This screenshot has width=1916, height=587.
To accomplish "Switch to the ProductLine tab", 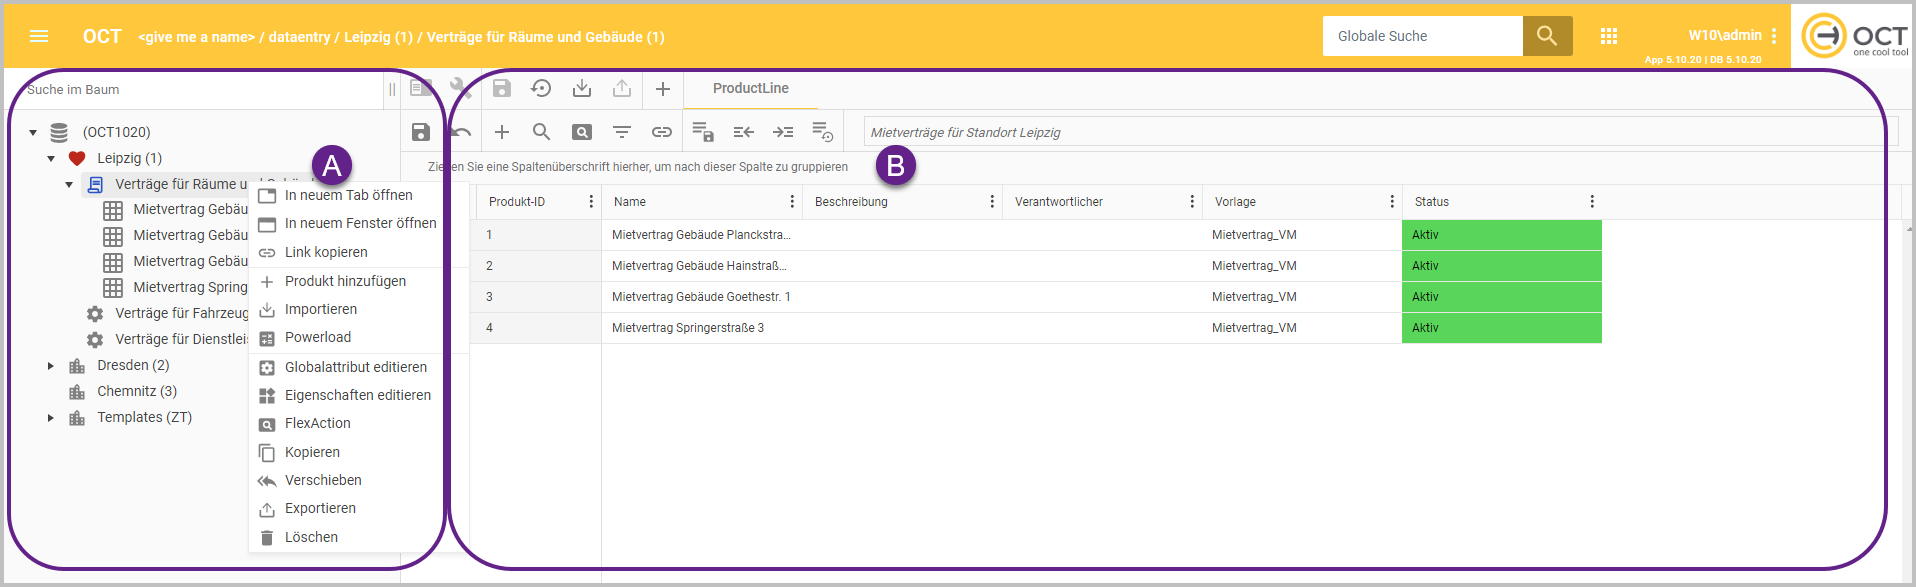I will (x=750, y=88).
